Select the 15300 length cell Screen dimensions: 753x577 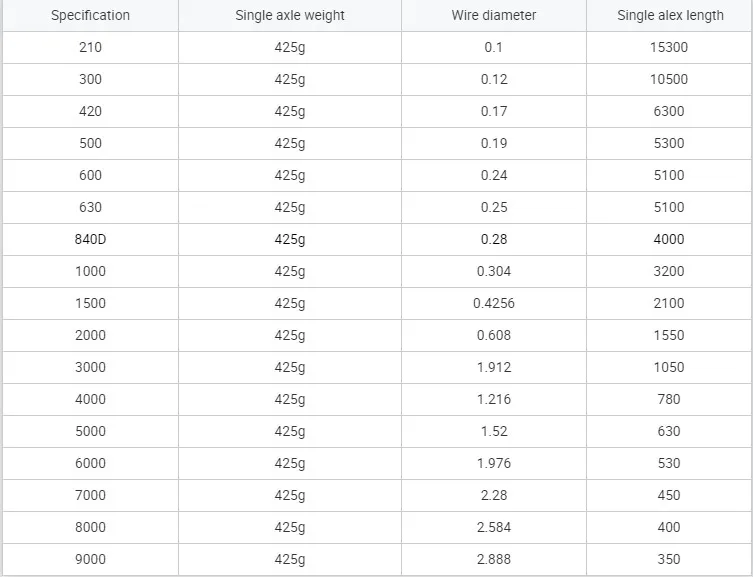tap(669, 47)
